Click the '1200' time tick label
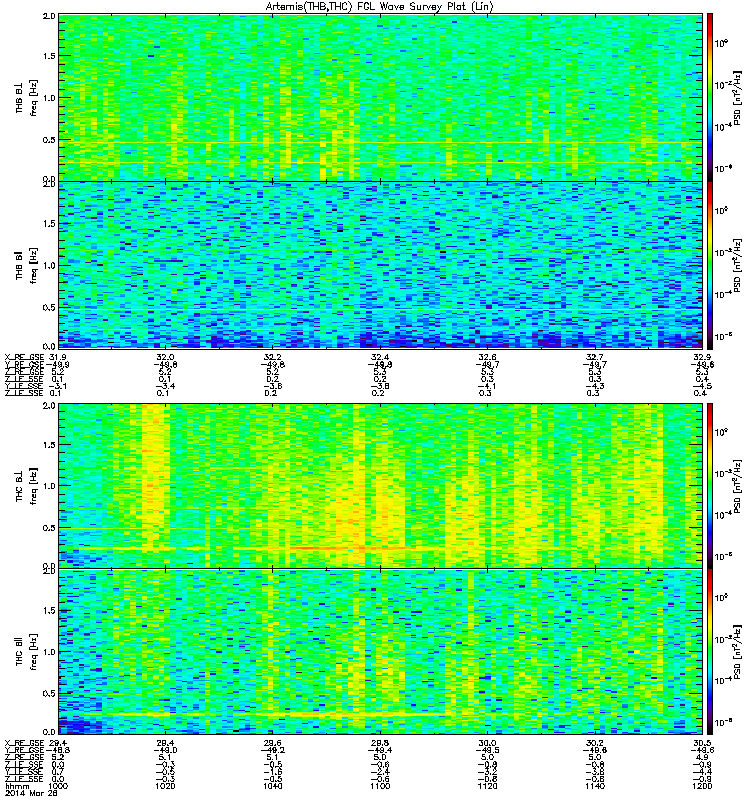This screenshot has width=750, height=800. pos(702,786)
